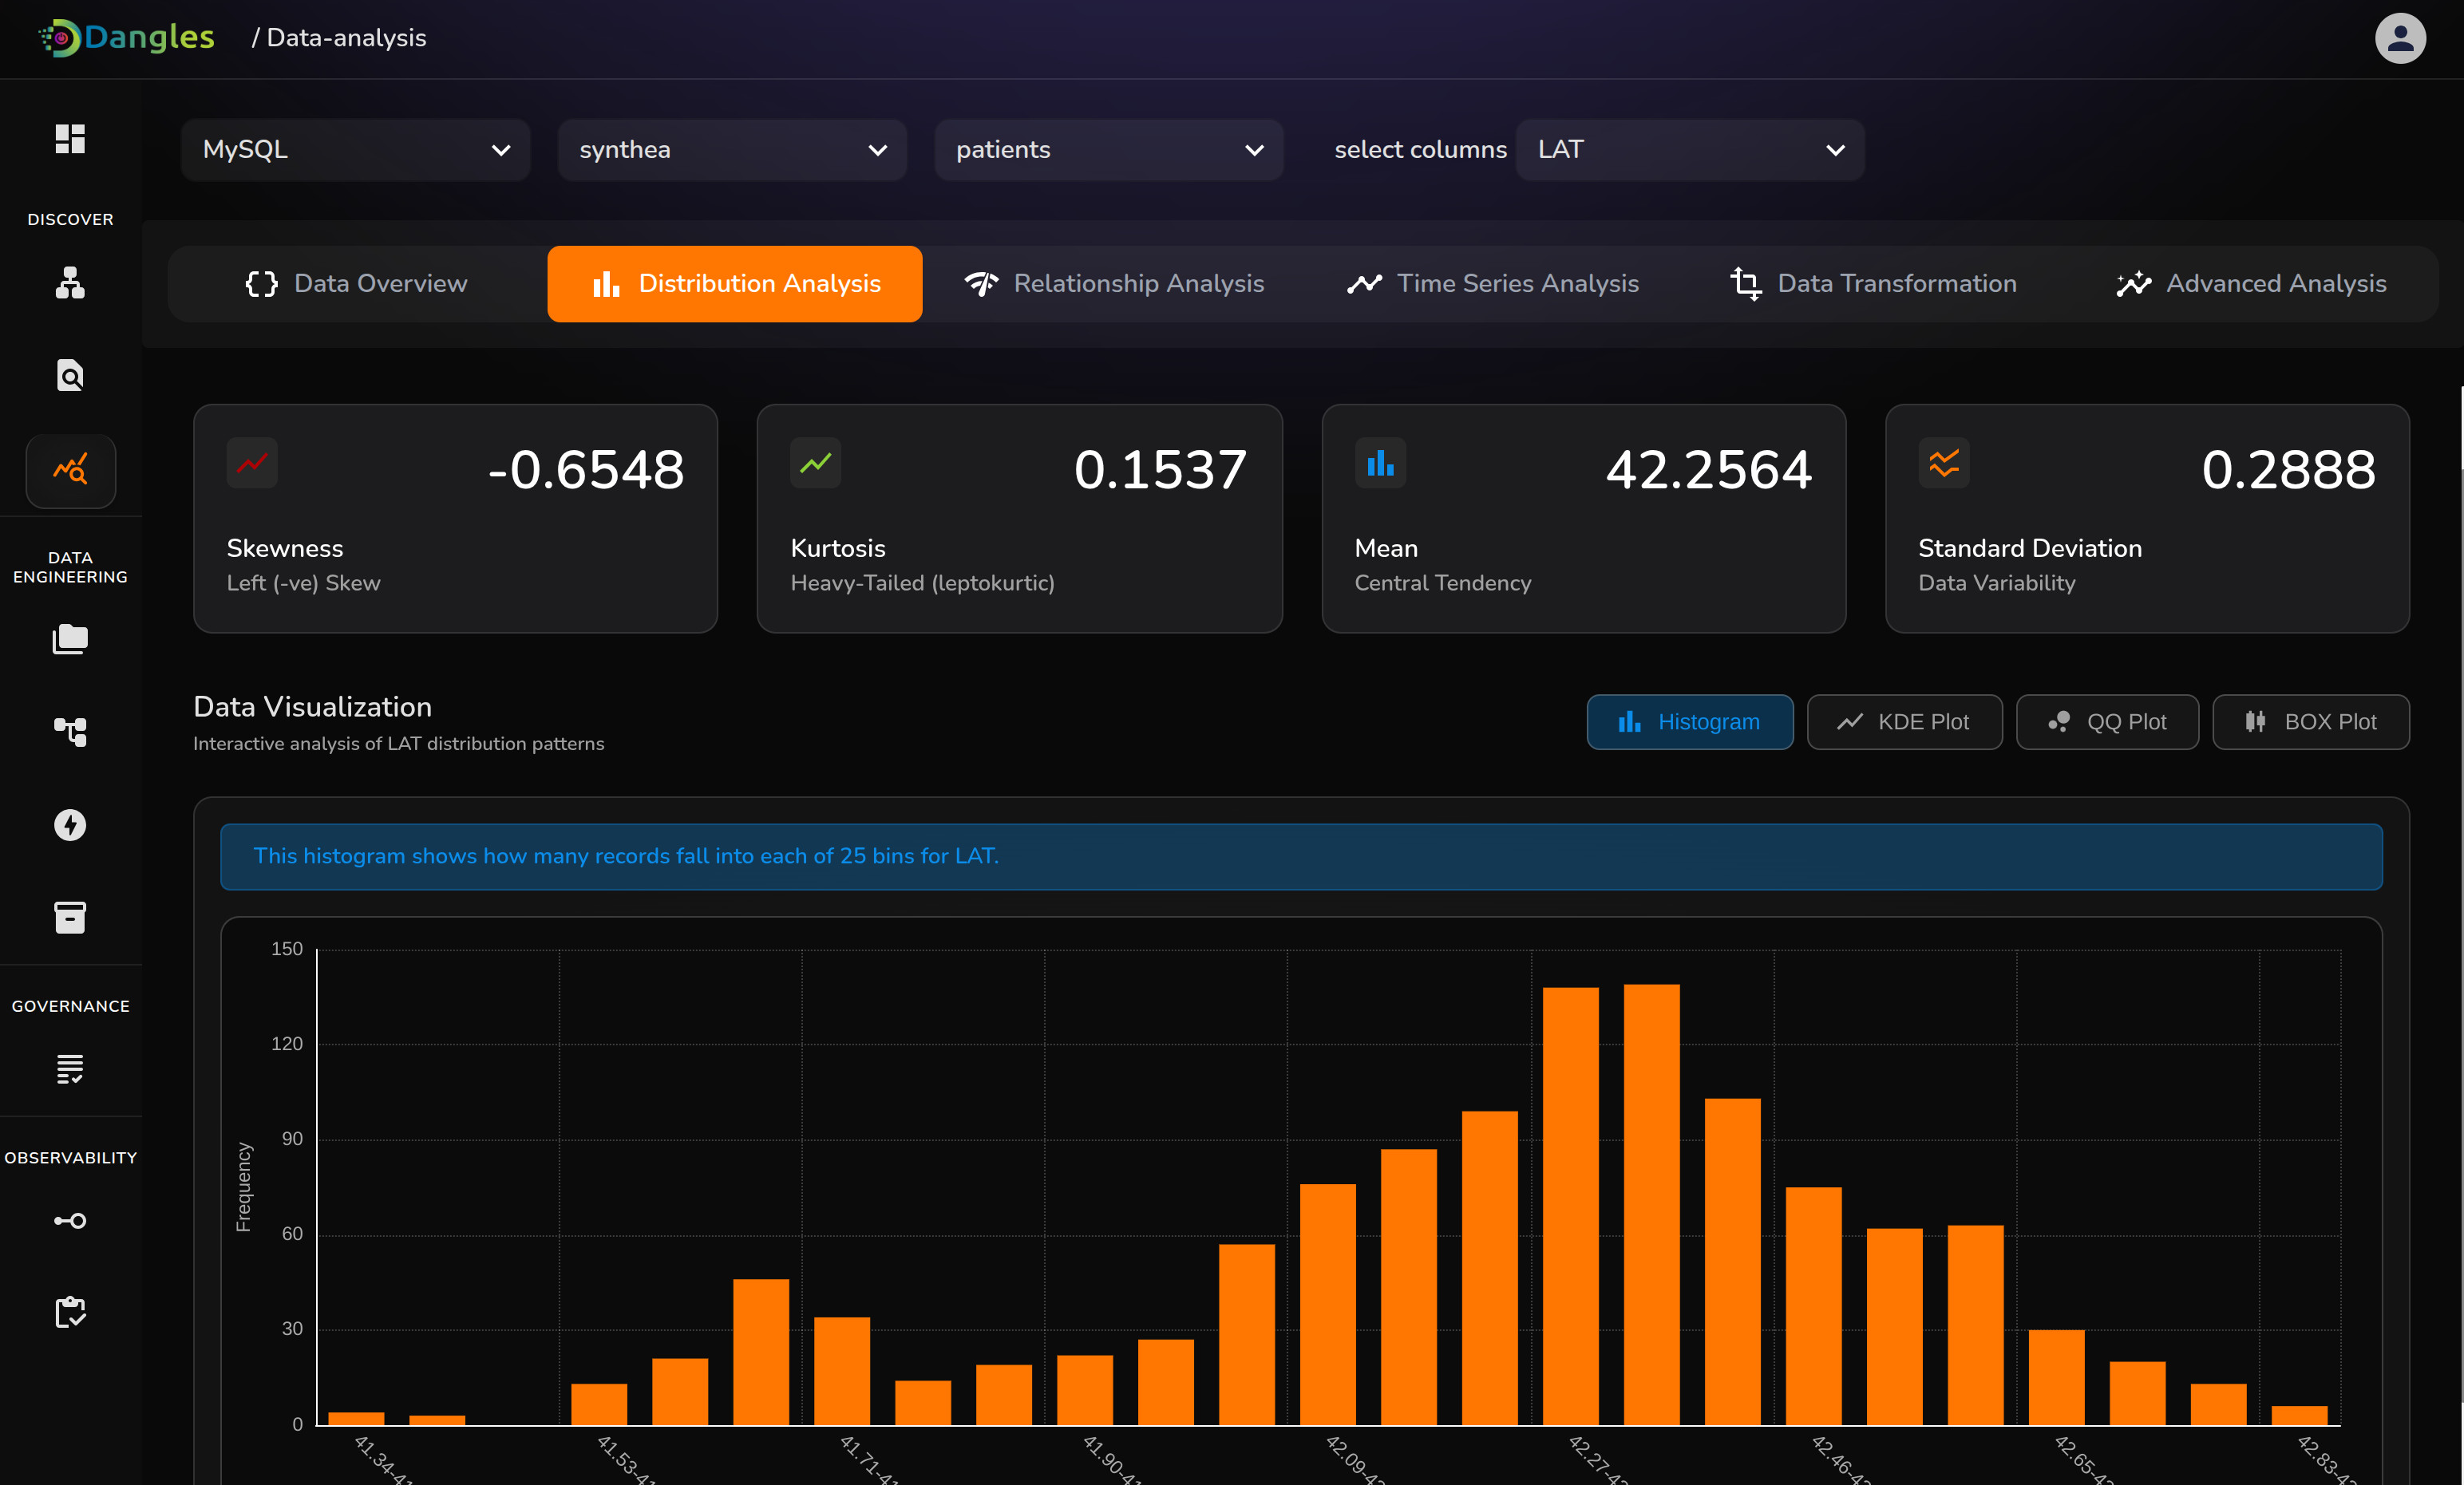
Task: Expand the LAT column selector dropdown
Action: click(x=1689, y=150)
